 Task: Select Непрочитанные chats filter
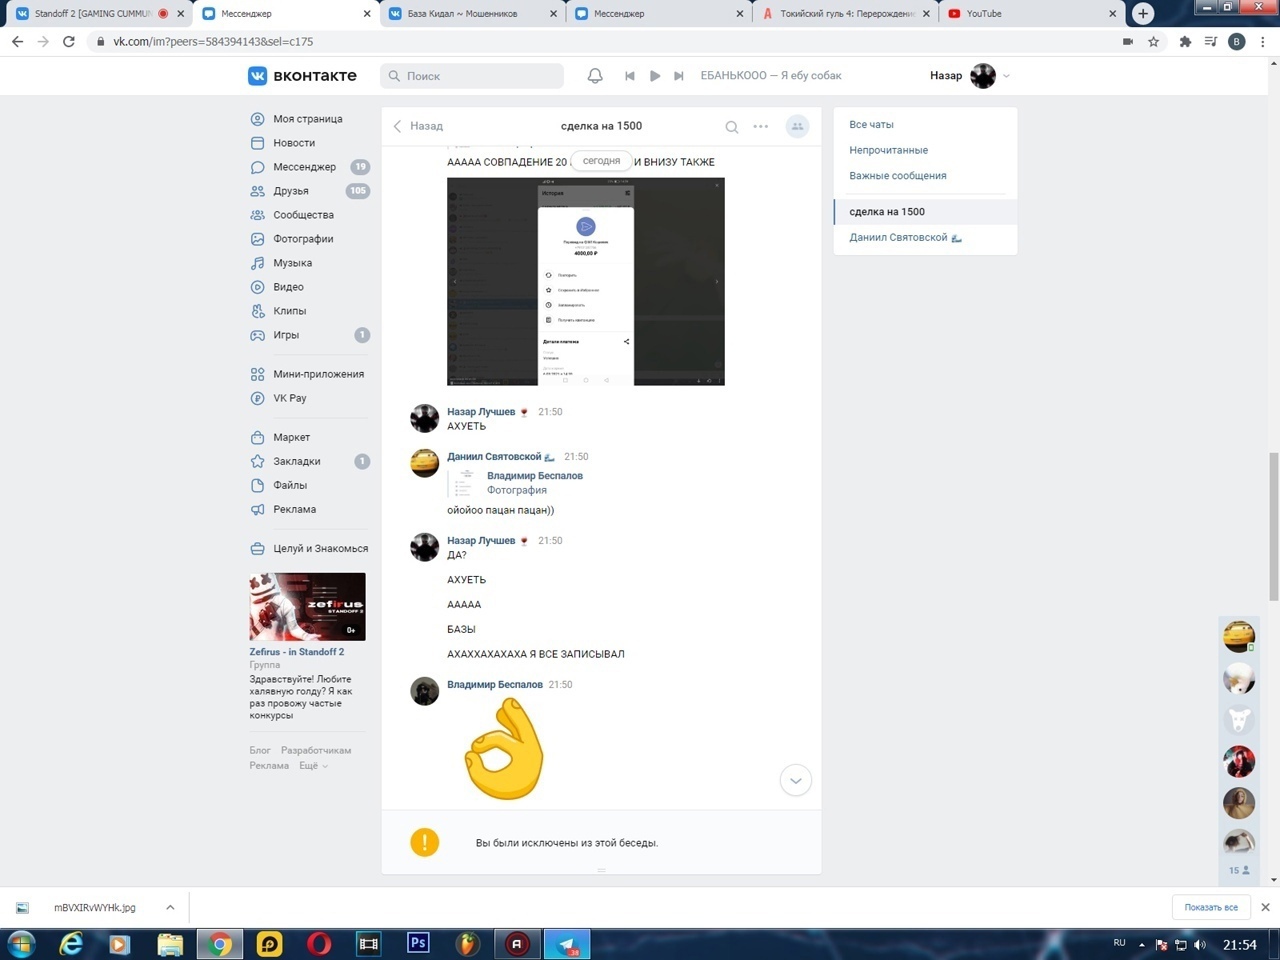[888, 150]
